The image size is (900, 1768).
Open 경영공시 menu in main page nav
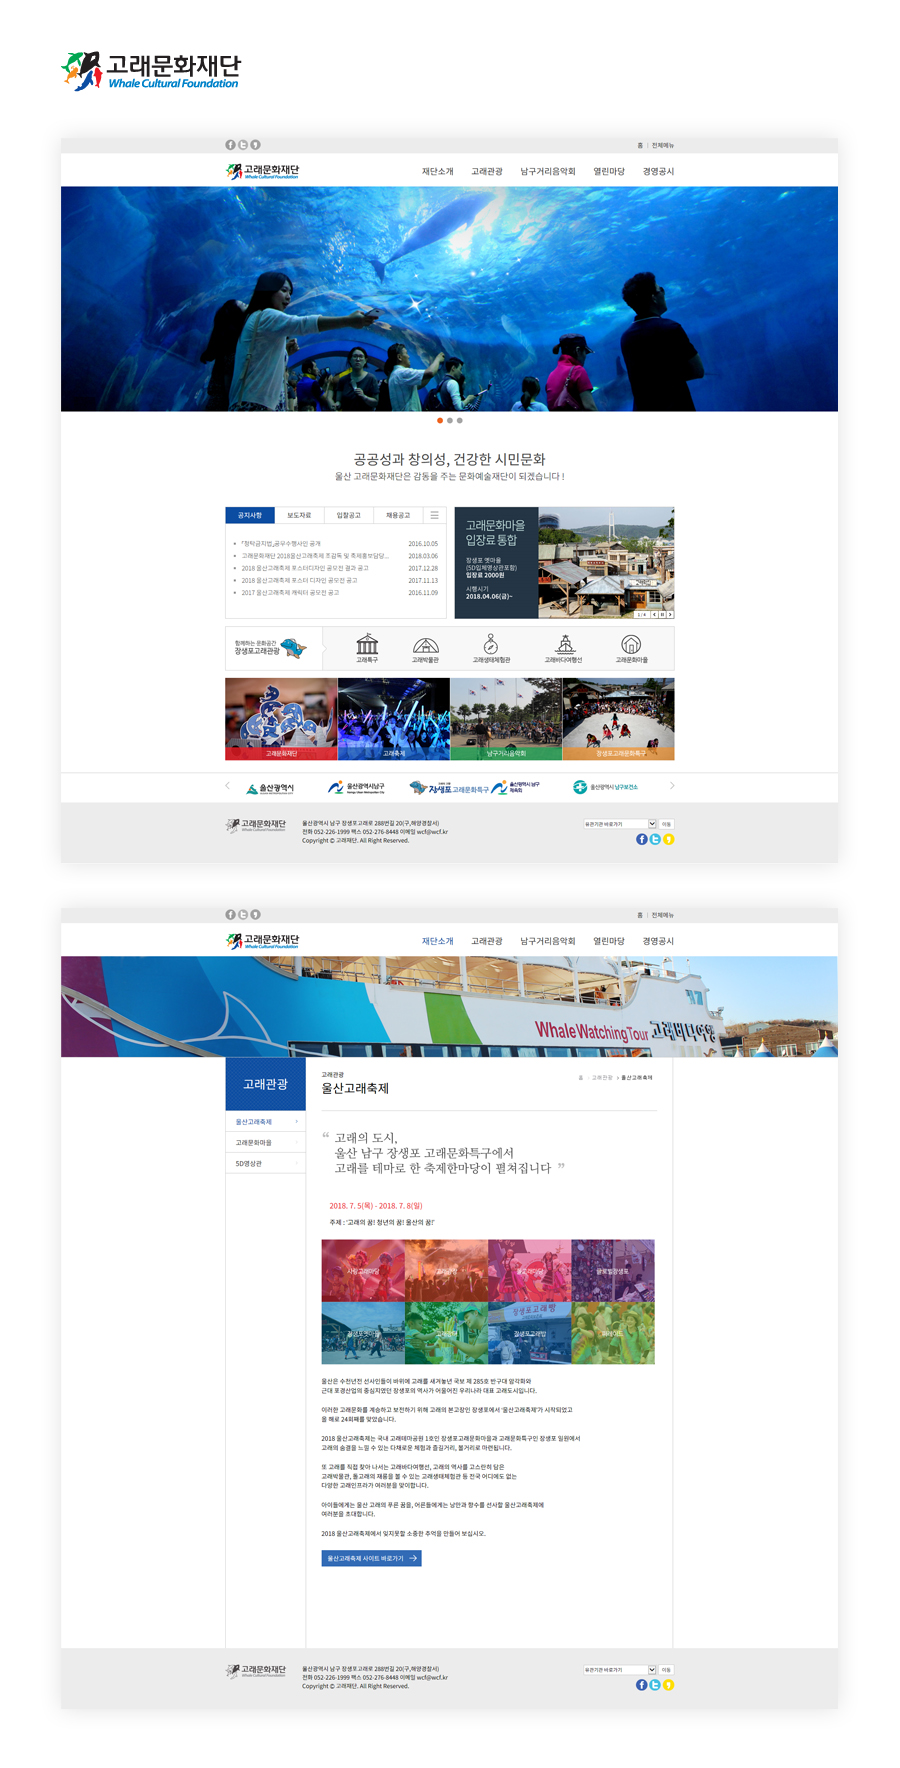[658, 171]
